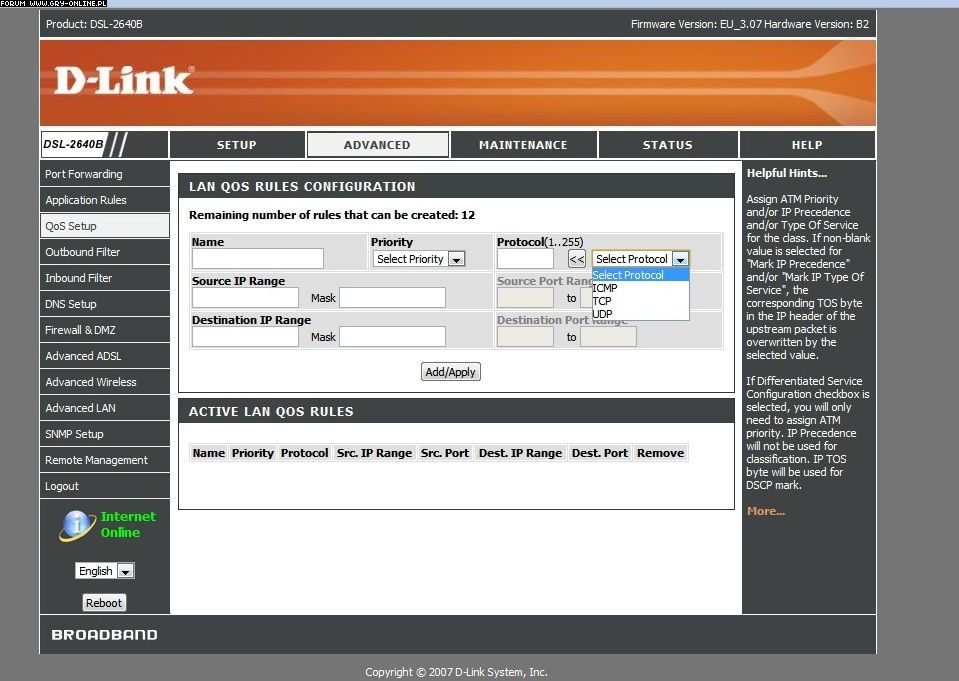Click Logout in the sidebar
This screenshot has height=681, width=959.
(105, 486)
